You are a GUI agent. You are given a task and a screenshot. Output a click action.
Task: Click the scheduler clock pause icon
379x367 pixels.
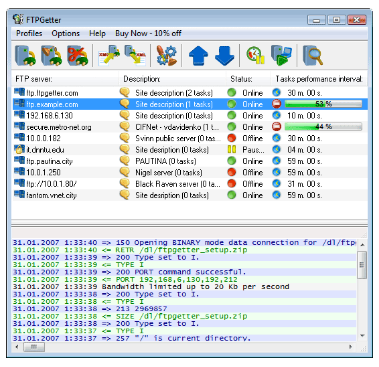click(255, 55)
